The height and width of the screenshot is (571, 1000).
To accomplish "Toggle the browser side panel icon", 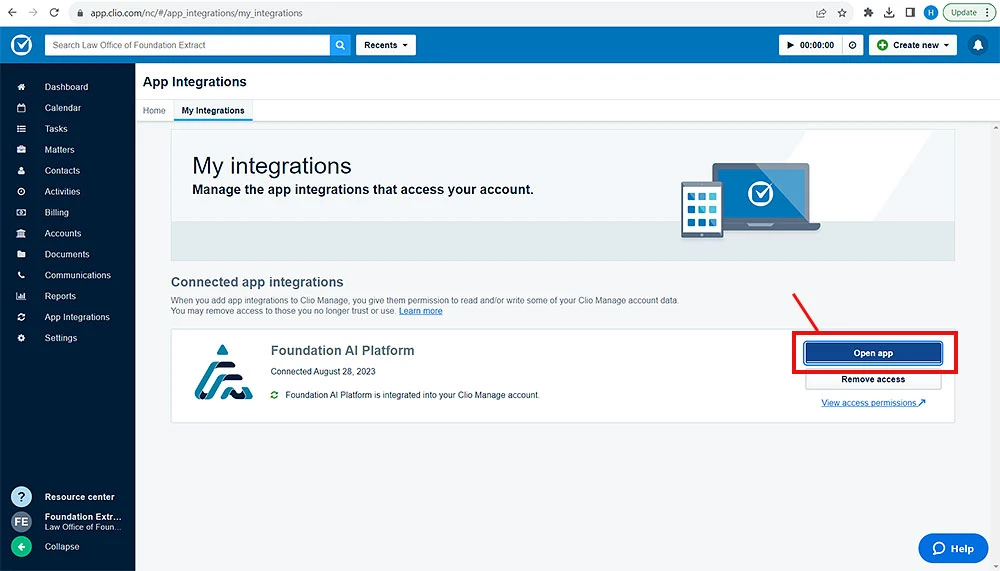I will click(x=910, y=13).
